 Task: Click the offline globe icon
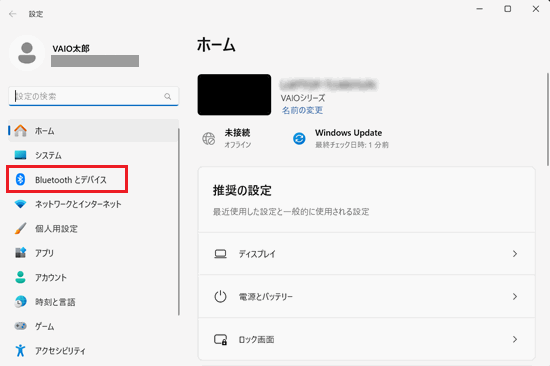coord(209,139)
